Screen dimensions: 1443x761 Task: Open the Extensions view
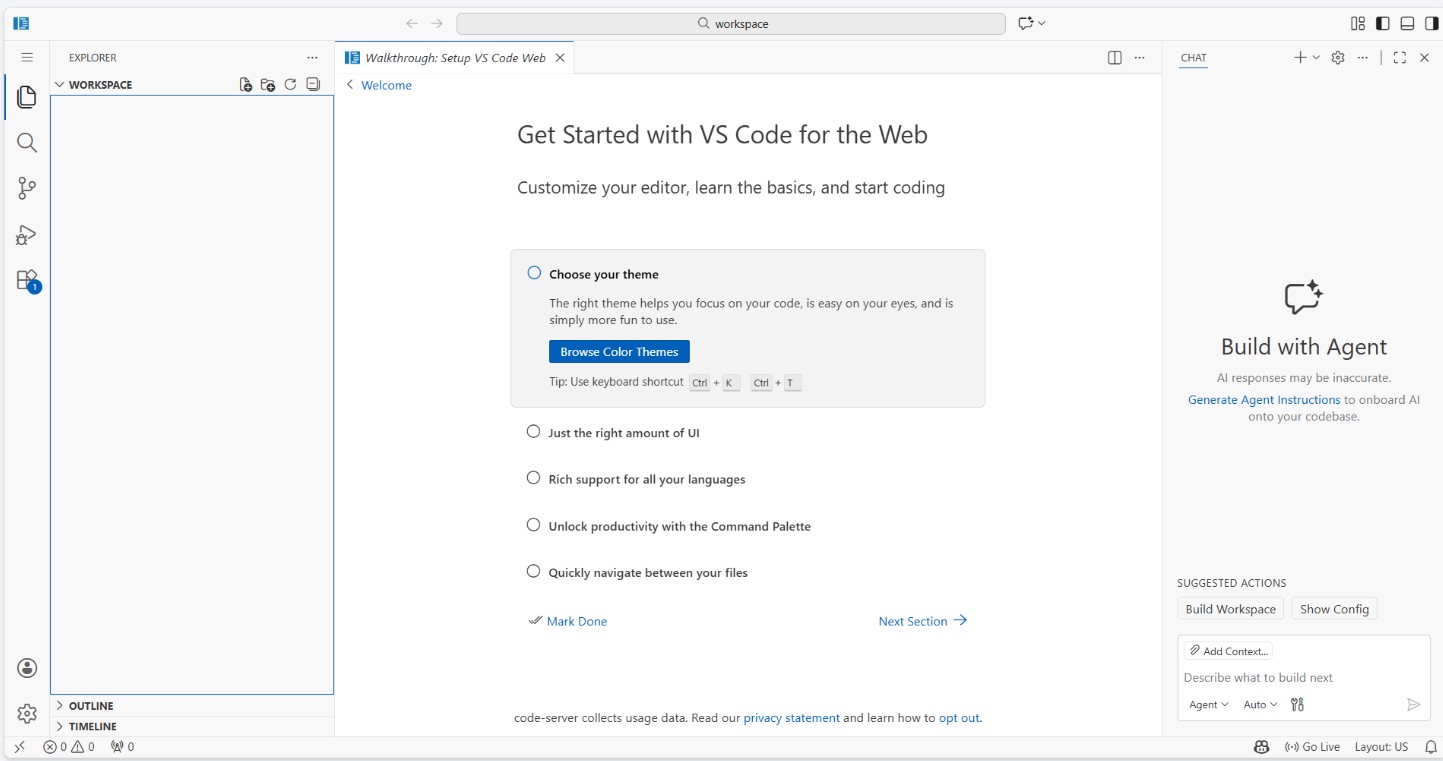tap(27, 281)
